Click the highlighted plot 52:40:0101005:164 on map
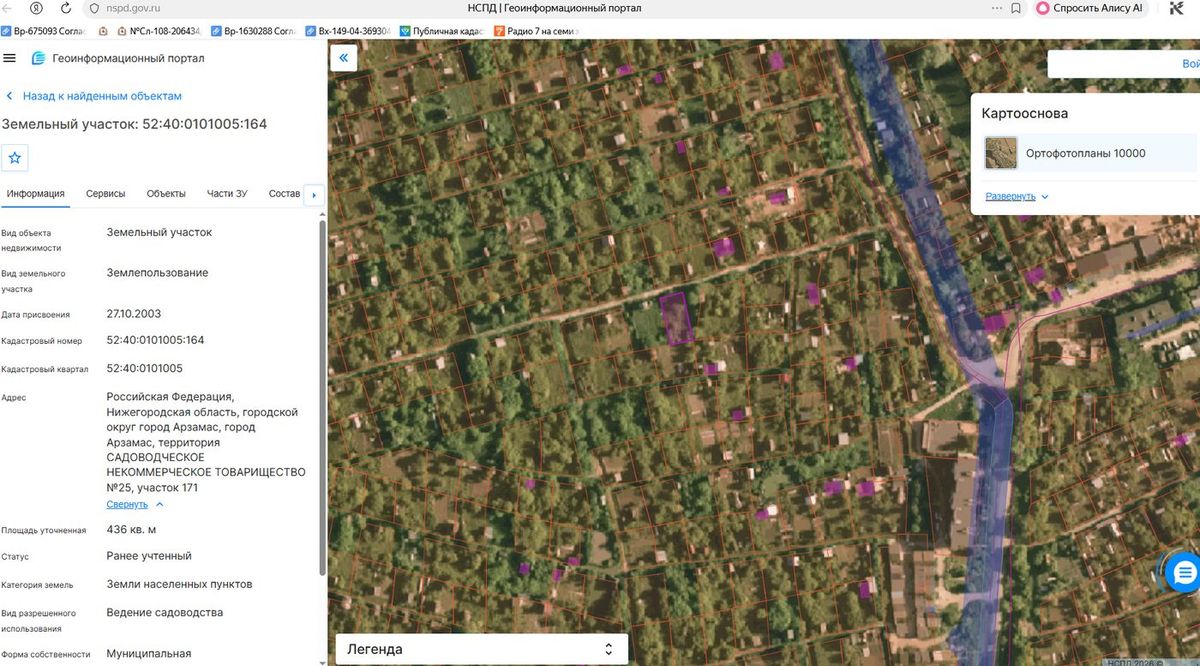Viewport: 1200px width, 666px height. [x=678, y=318]
